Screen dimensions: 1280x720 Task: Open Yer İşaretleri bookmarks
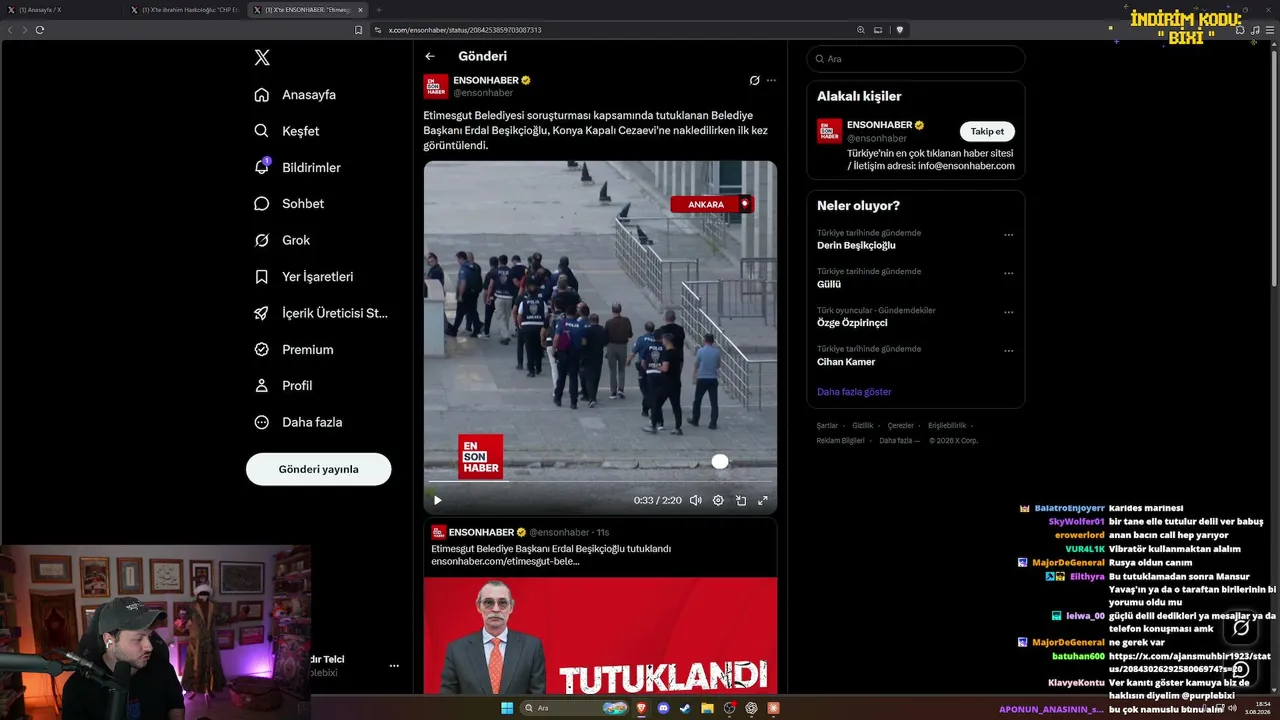tap(304, 277)
